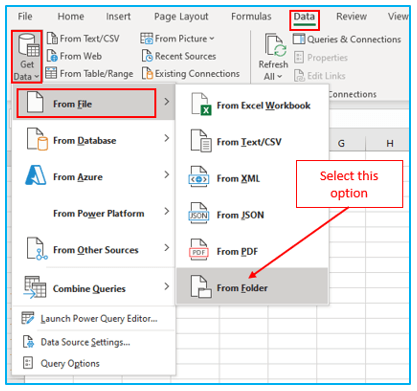Open the Page Layout tab
This screenshot has width=417, height=391.
click(181, 16)
